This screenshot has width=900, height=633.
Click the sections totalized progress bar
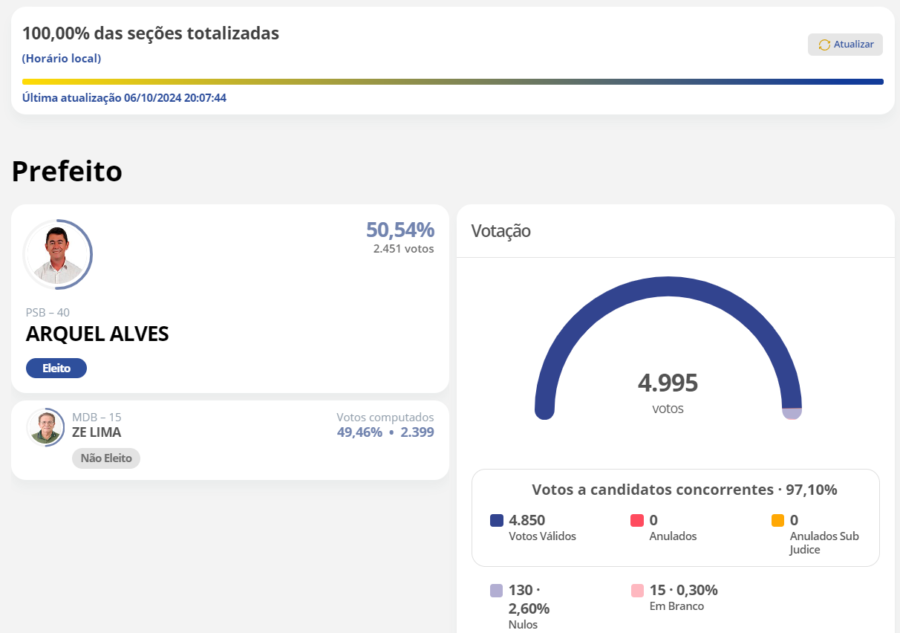452,82
